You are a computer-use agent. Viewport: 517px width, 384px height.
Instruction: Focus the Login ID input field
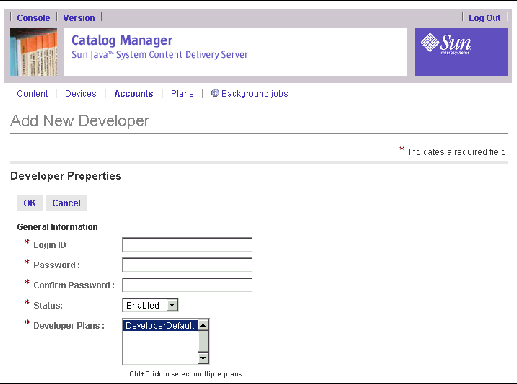point(187,245)
